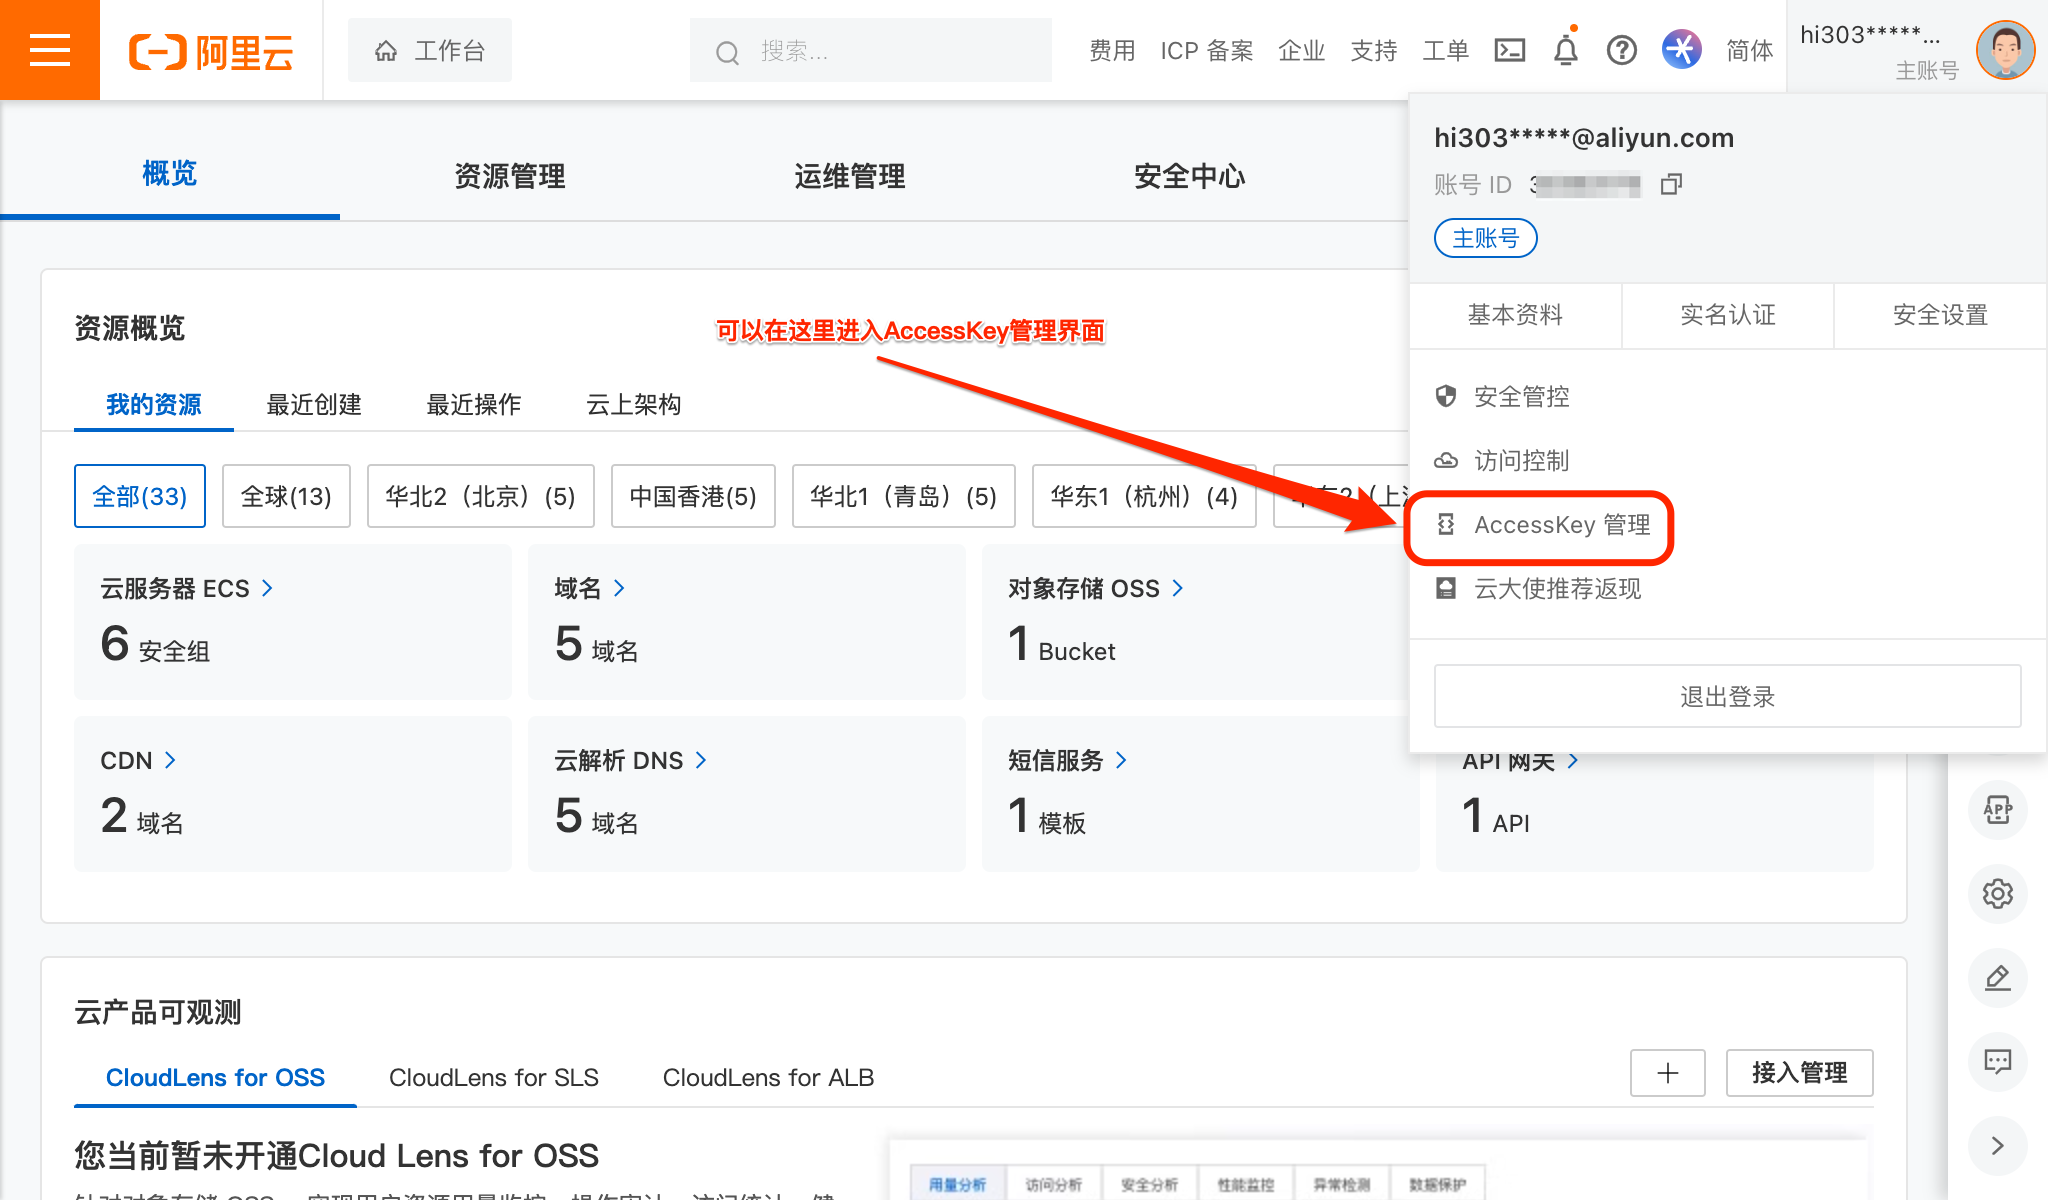
Task: Click the 6 安全组 count
Action: coord(155,643)
